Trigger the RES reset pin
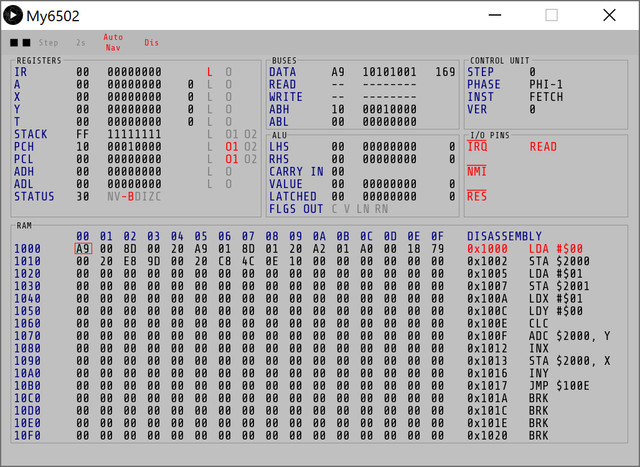 click(x=477, y=196)
